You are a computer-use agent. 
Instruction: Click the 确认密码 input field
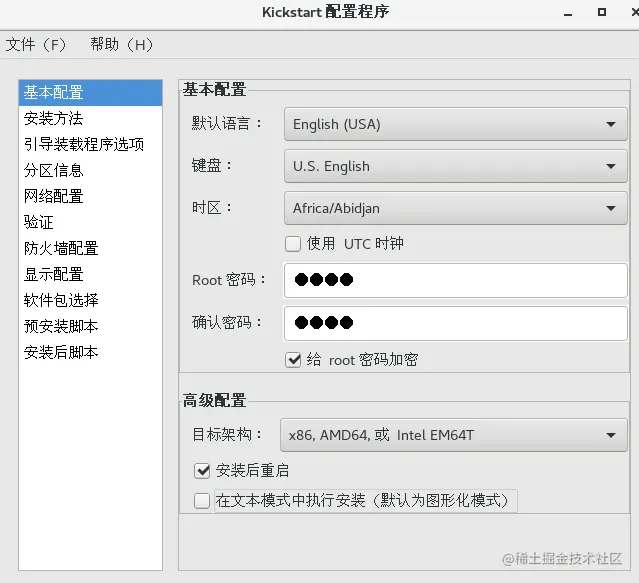456,323
